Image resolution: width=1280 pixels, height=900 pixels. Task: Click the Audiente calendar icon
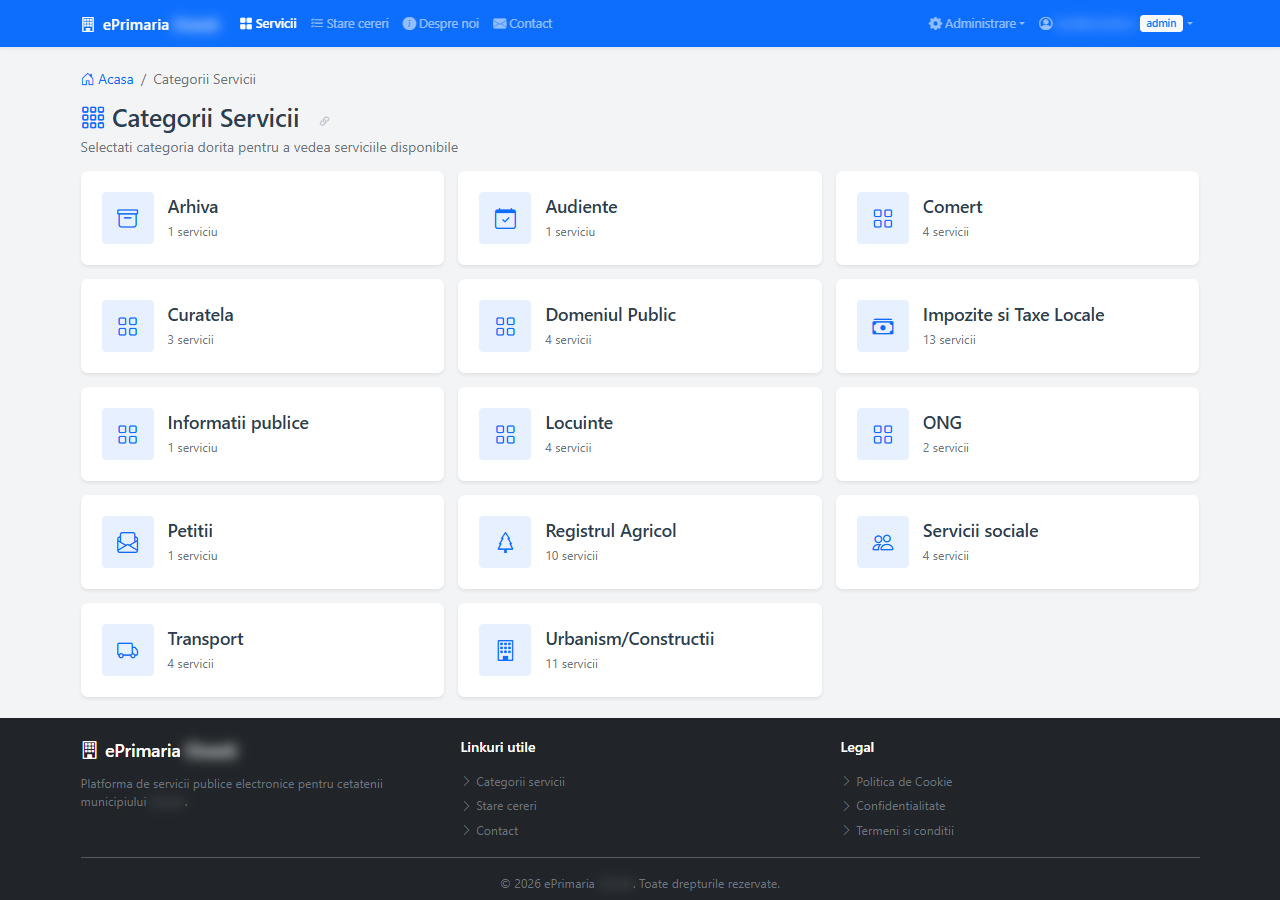[x=505, y=218]
